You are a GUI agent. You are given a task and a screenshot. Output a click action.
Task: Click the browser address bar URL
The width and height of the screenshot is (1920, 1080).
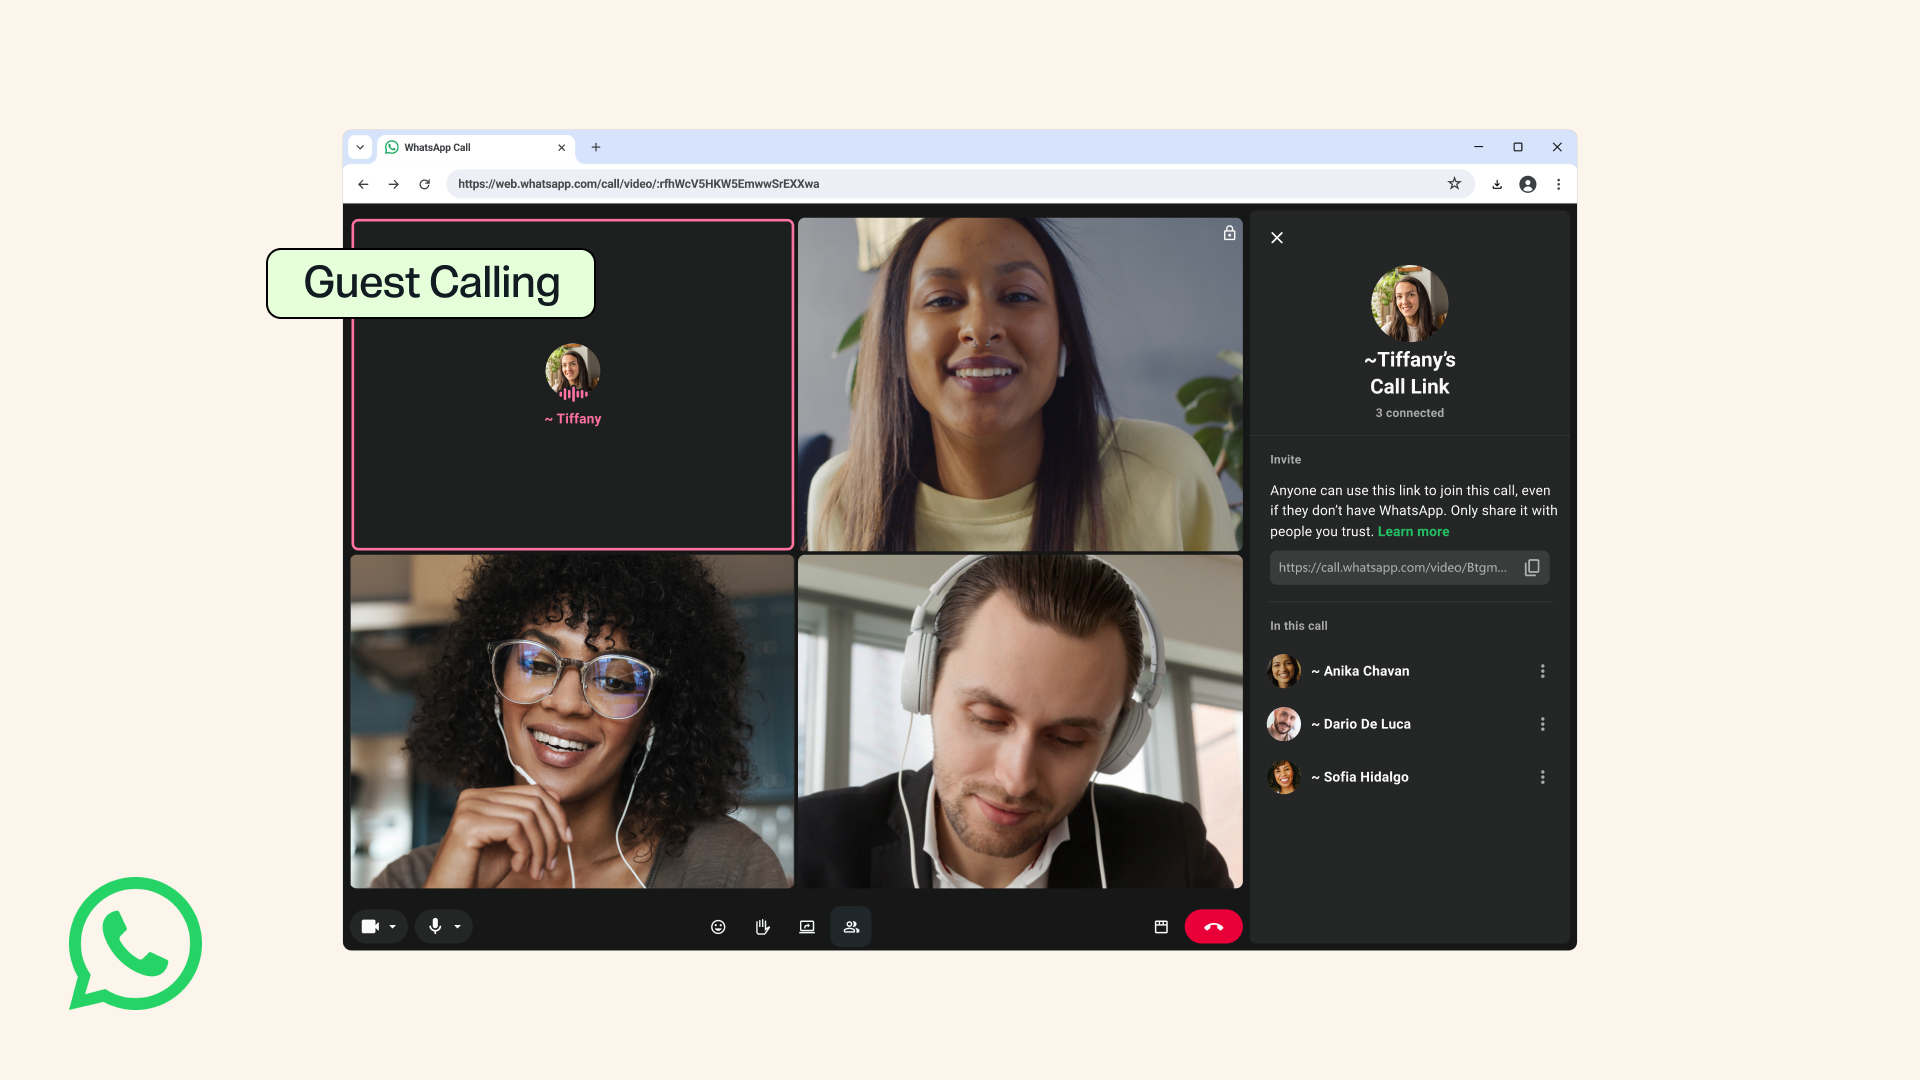[639, 184]
